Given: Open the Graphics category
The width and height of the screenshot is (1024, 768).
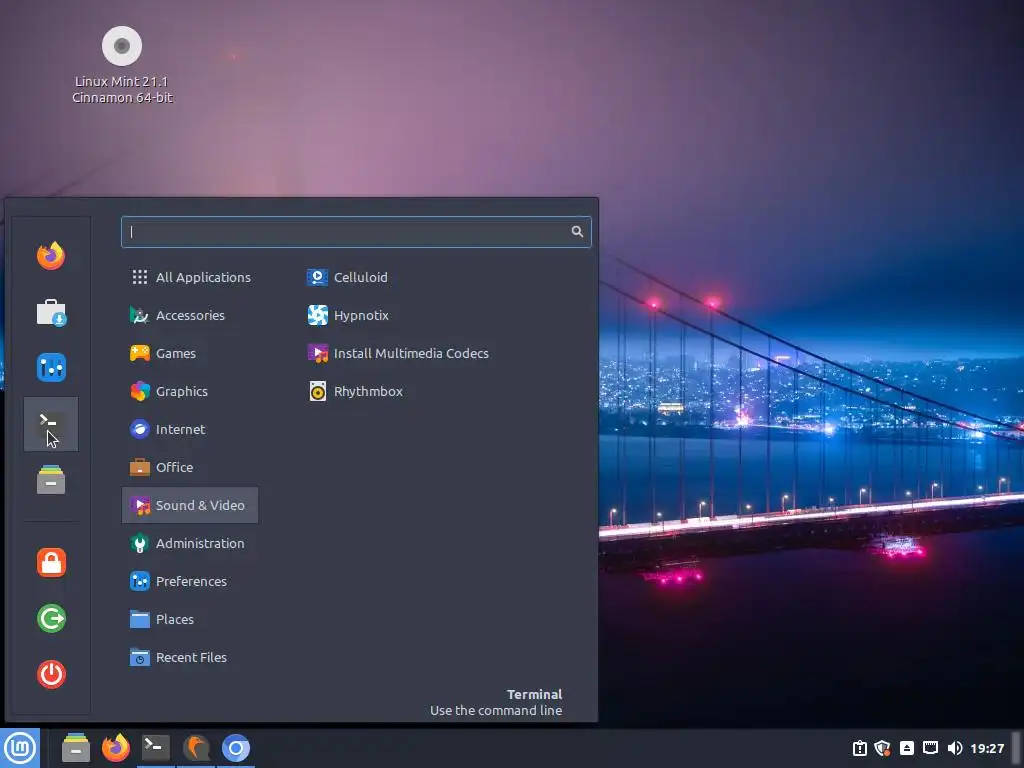Looking at the screenshot, I should 190,391.
